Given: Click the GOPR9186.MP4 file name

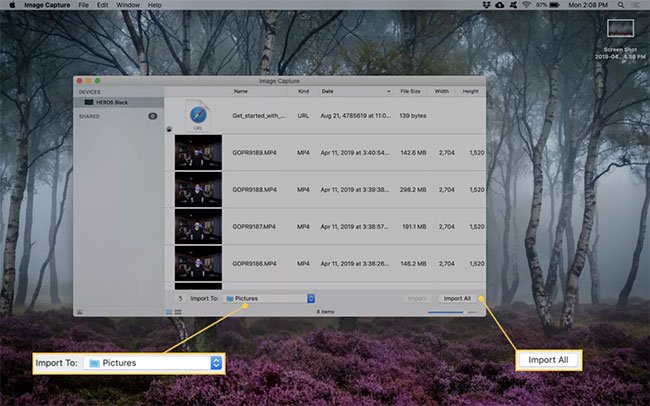Looking at the screenshot, I should tap(254, 263).
